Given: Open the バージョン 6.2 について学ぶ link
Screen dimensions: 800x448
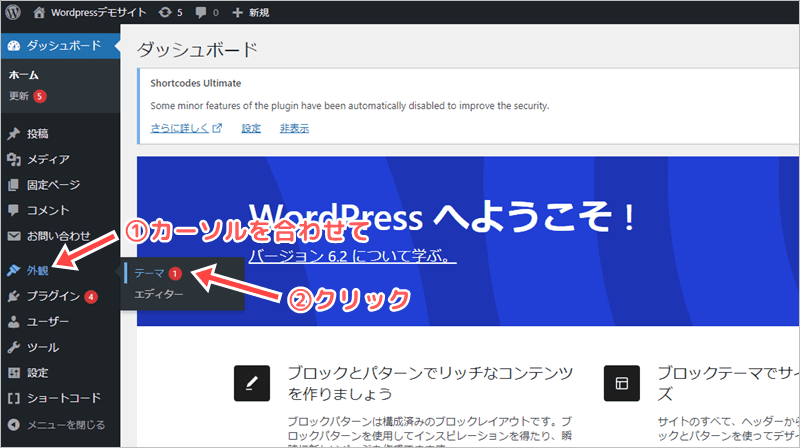Looking at the screenshot, I should click(351, 257).
